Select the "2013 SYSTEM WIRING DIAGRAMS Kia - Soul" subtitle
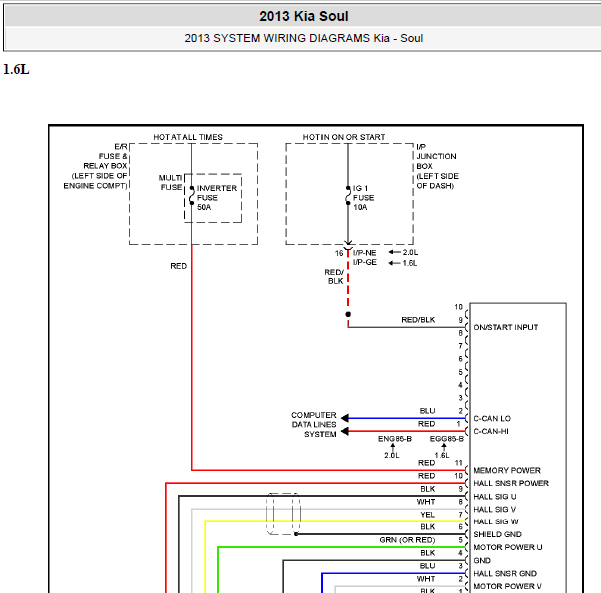601x593 pixels. 304,38
